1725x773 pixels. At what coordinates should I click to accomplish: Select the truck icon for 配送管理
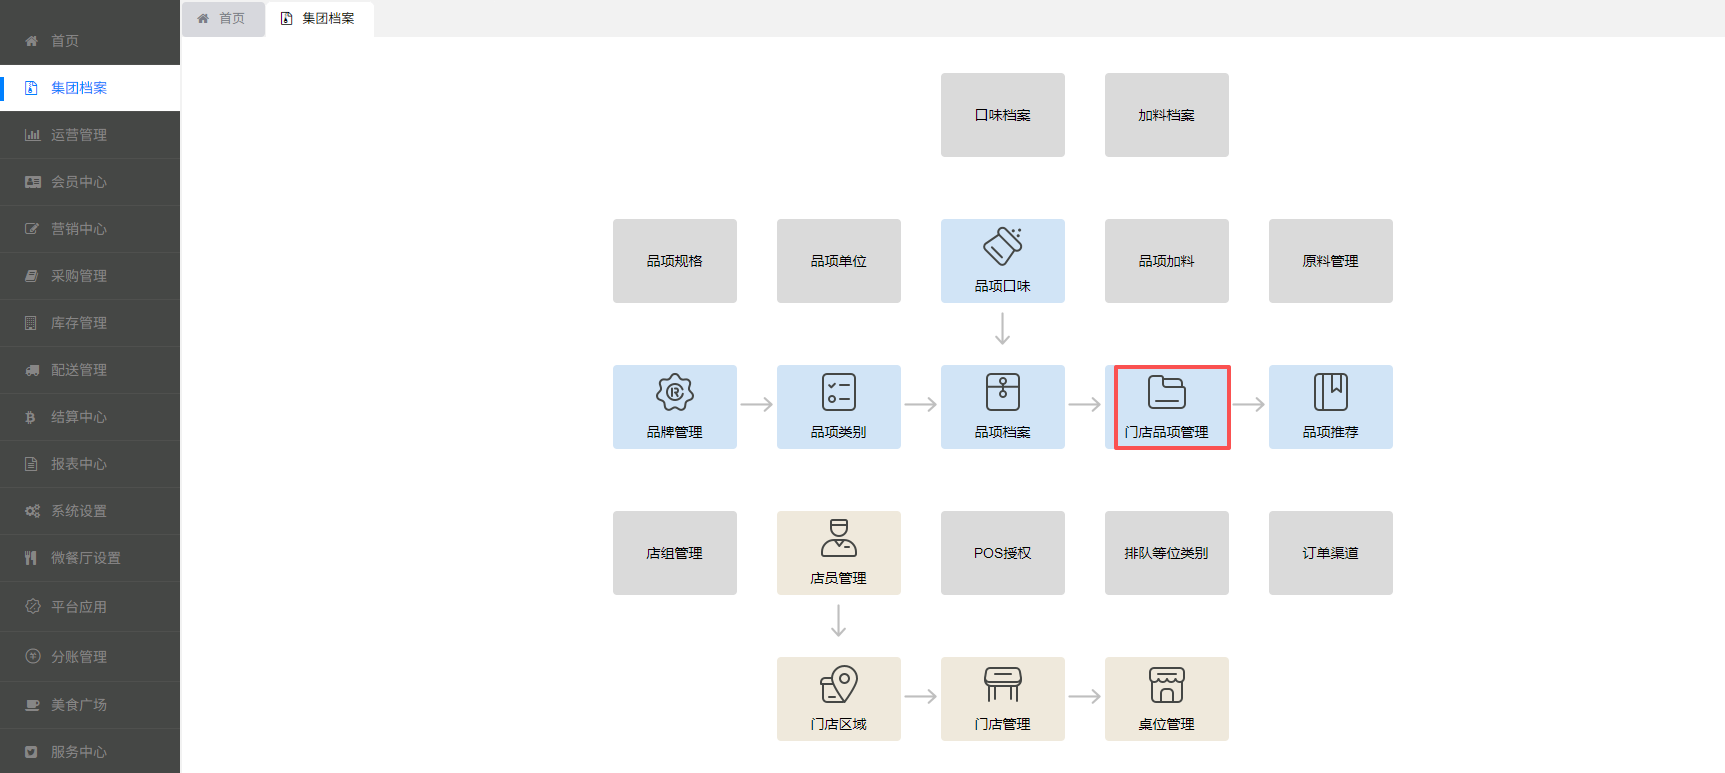(32, 370)
